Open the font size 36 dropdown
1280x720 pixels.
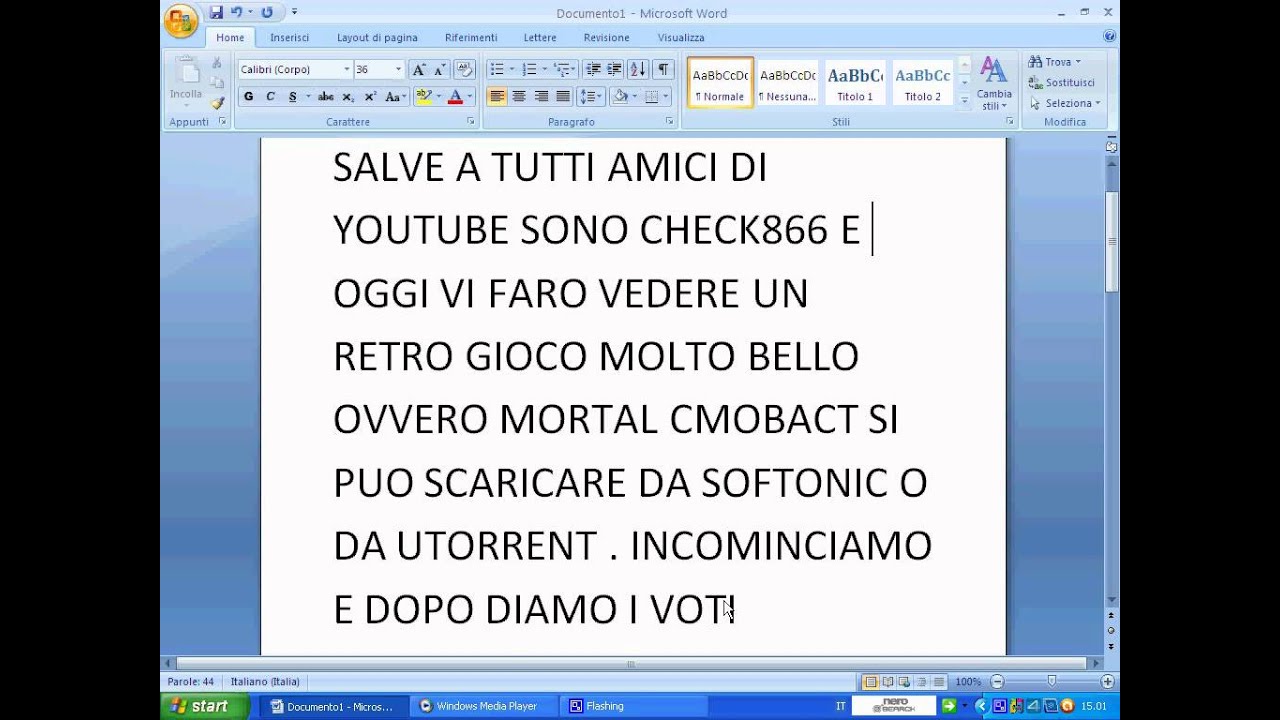coord(398,69)
